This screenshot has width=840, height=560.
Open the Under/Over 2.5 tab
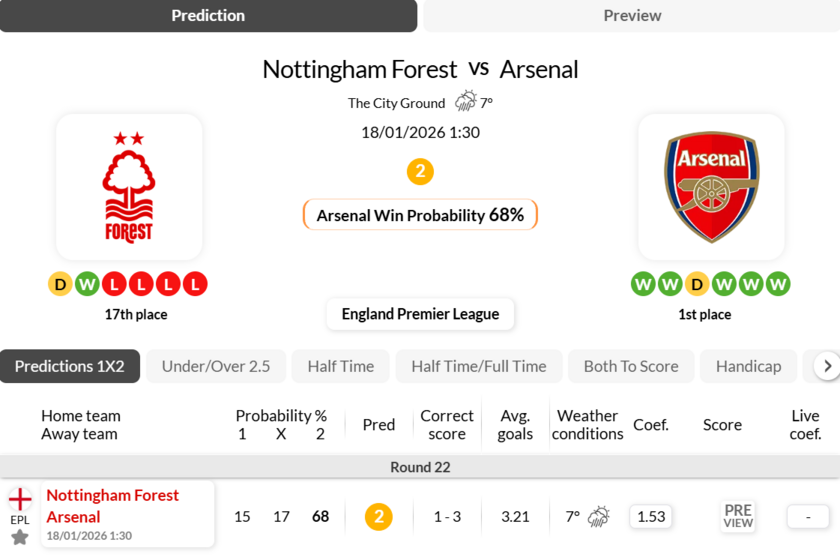pos(216,366)
